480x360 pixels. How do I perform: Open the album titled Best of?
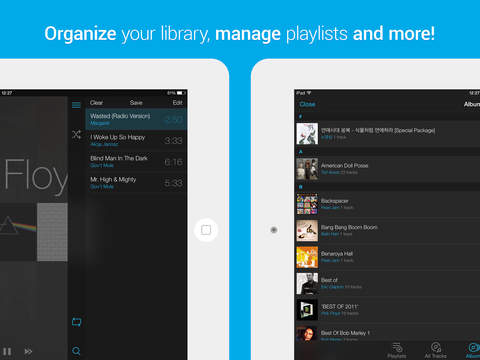(388, 283)
